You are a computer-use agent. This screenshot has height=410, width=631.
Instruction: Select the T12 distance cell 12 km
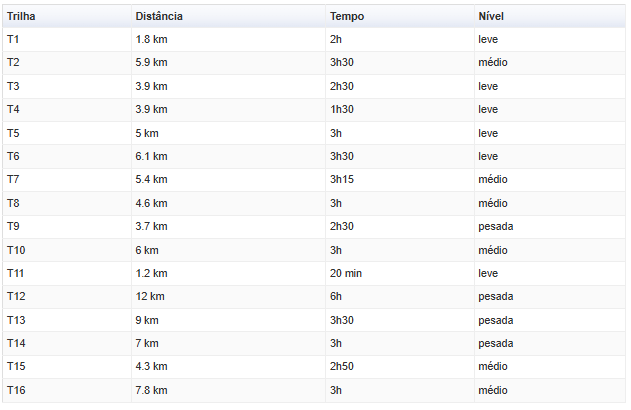pos(228,297)
